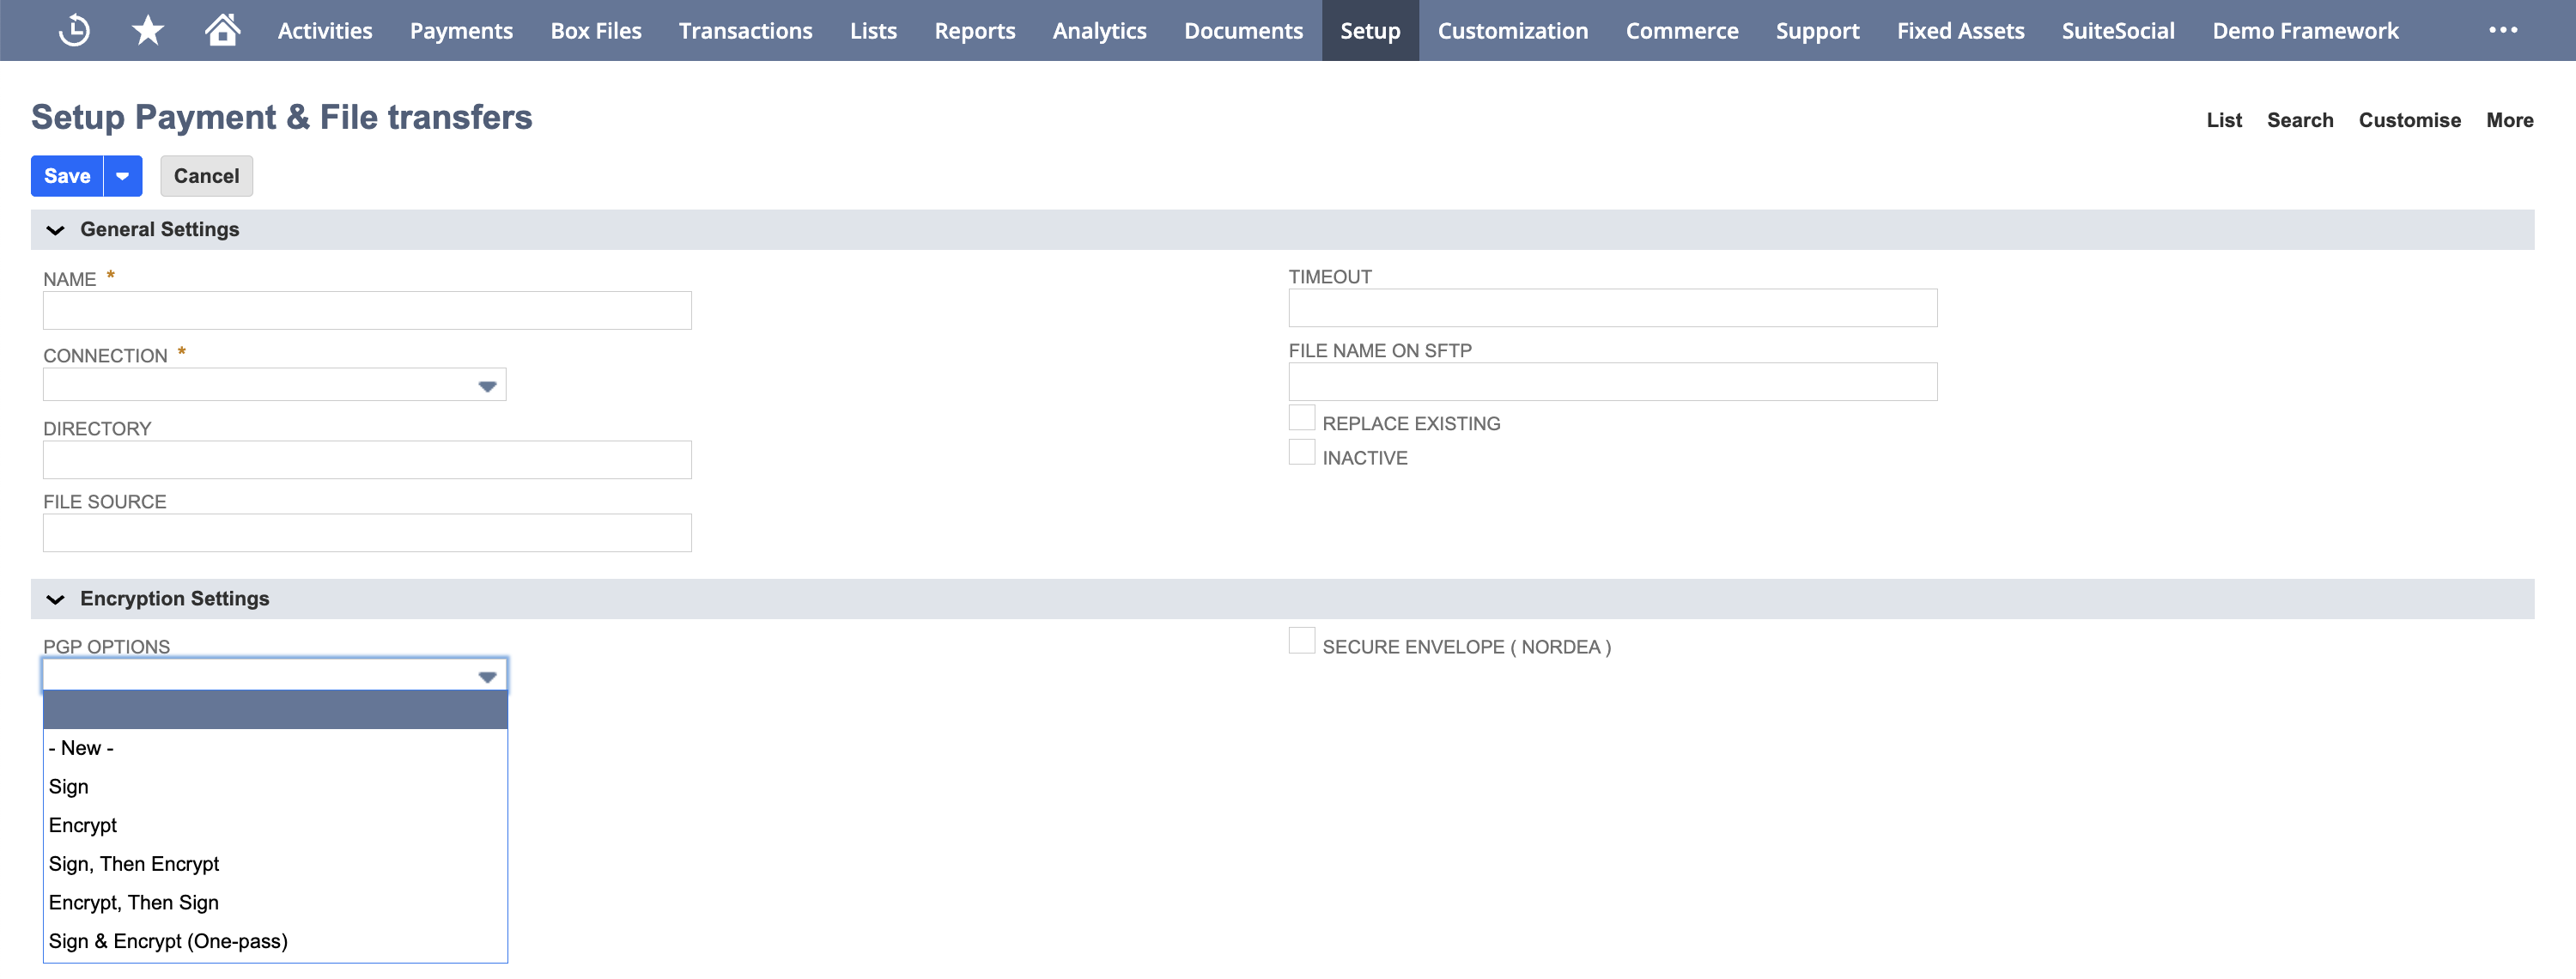This screenshot has height=979, width=2576.
Task: Collapse the General Settings section chevron
Action: pyautogui.click(x=56, y=230)
